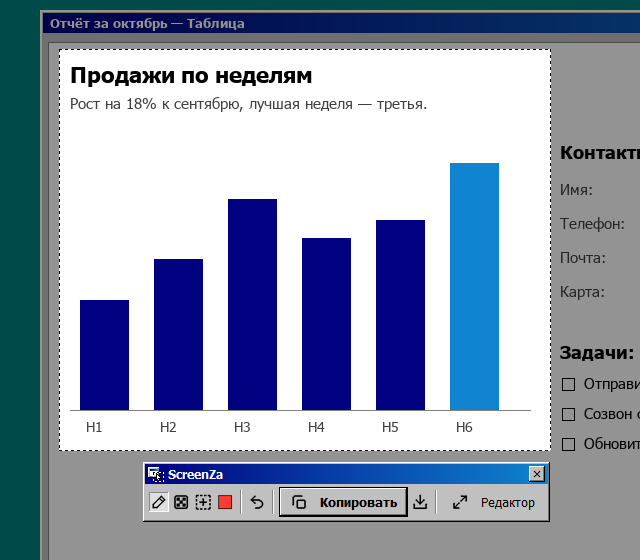The width and height of the screenshot is (640, 560).
Task: Click the subtitle starting with Рост на 18%
Action: point(248,104)
